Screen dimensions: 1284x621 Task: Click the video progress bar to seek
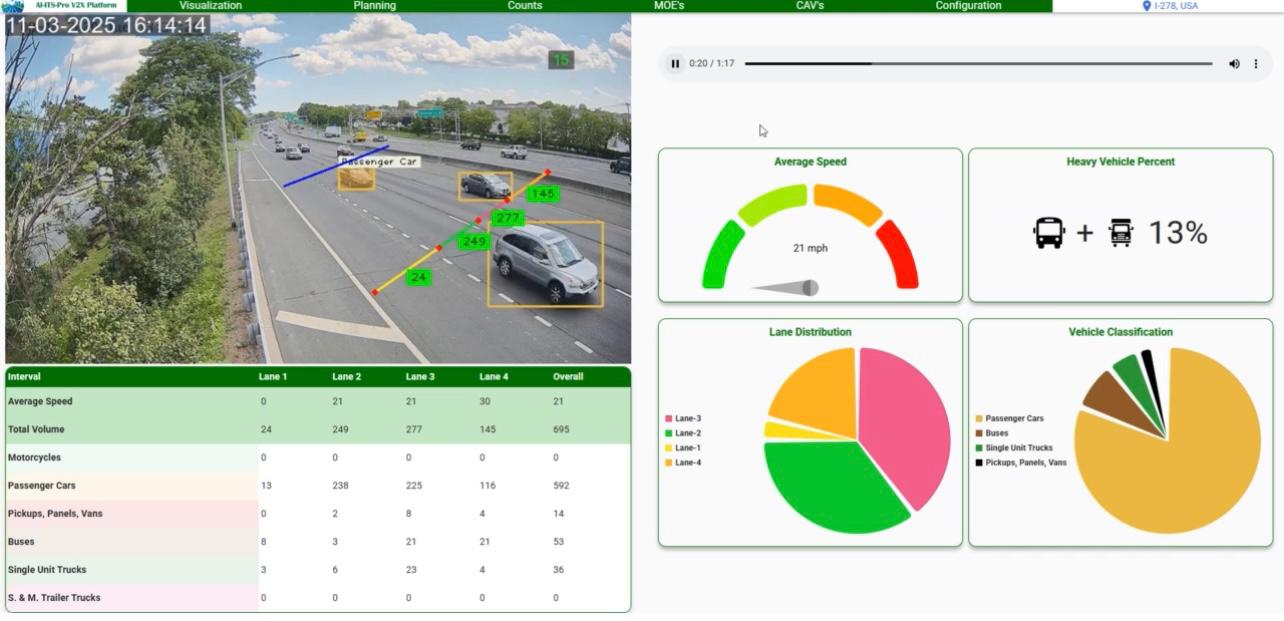980,62
